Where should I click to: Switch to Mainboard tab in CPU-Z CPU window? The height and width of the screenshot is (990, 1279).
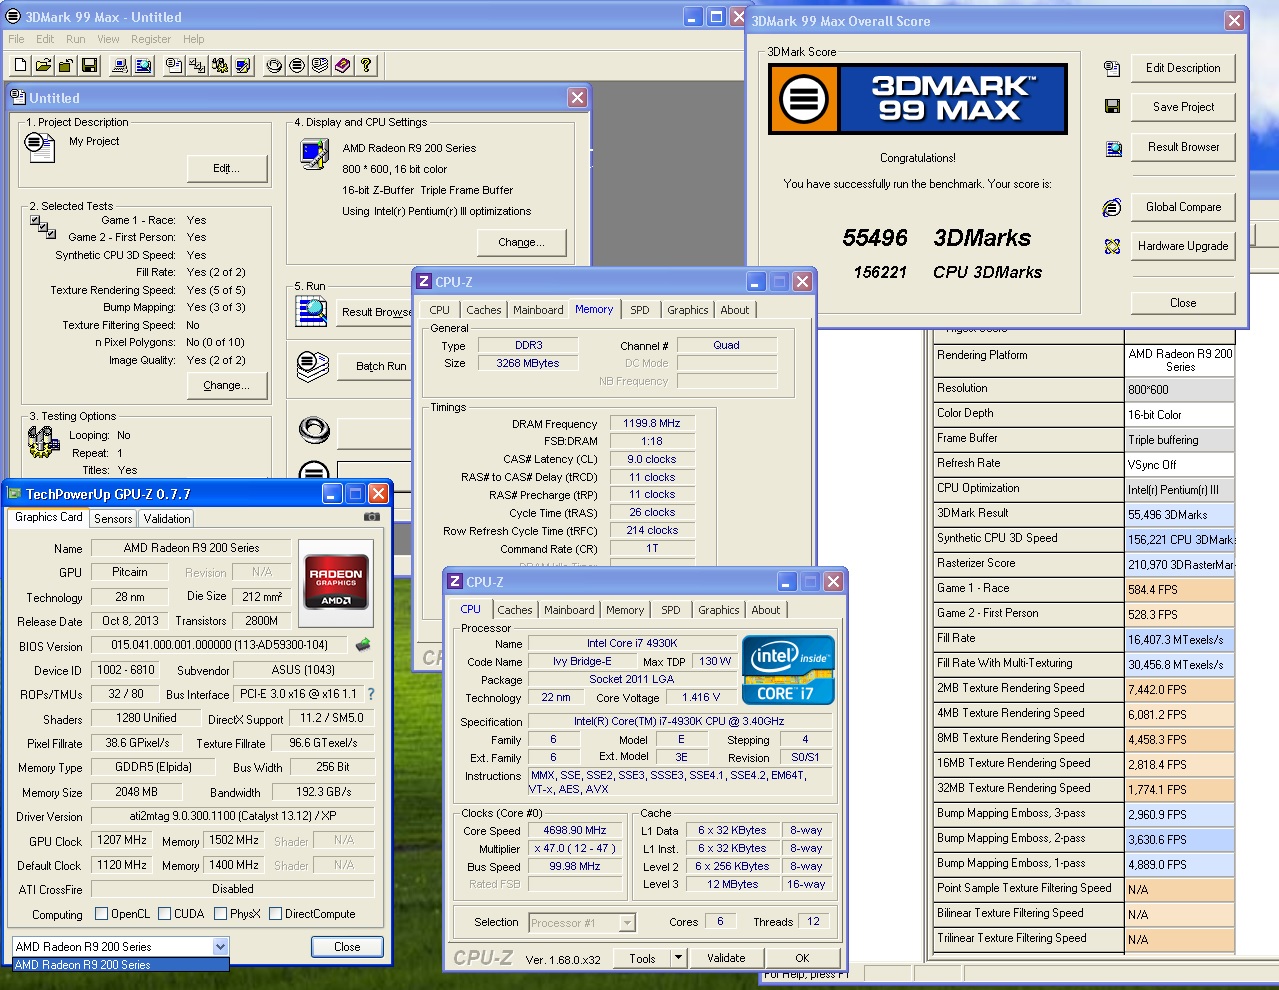pos(569,610)
